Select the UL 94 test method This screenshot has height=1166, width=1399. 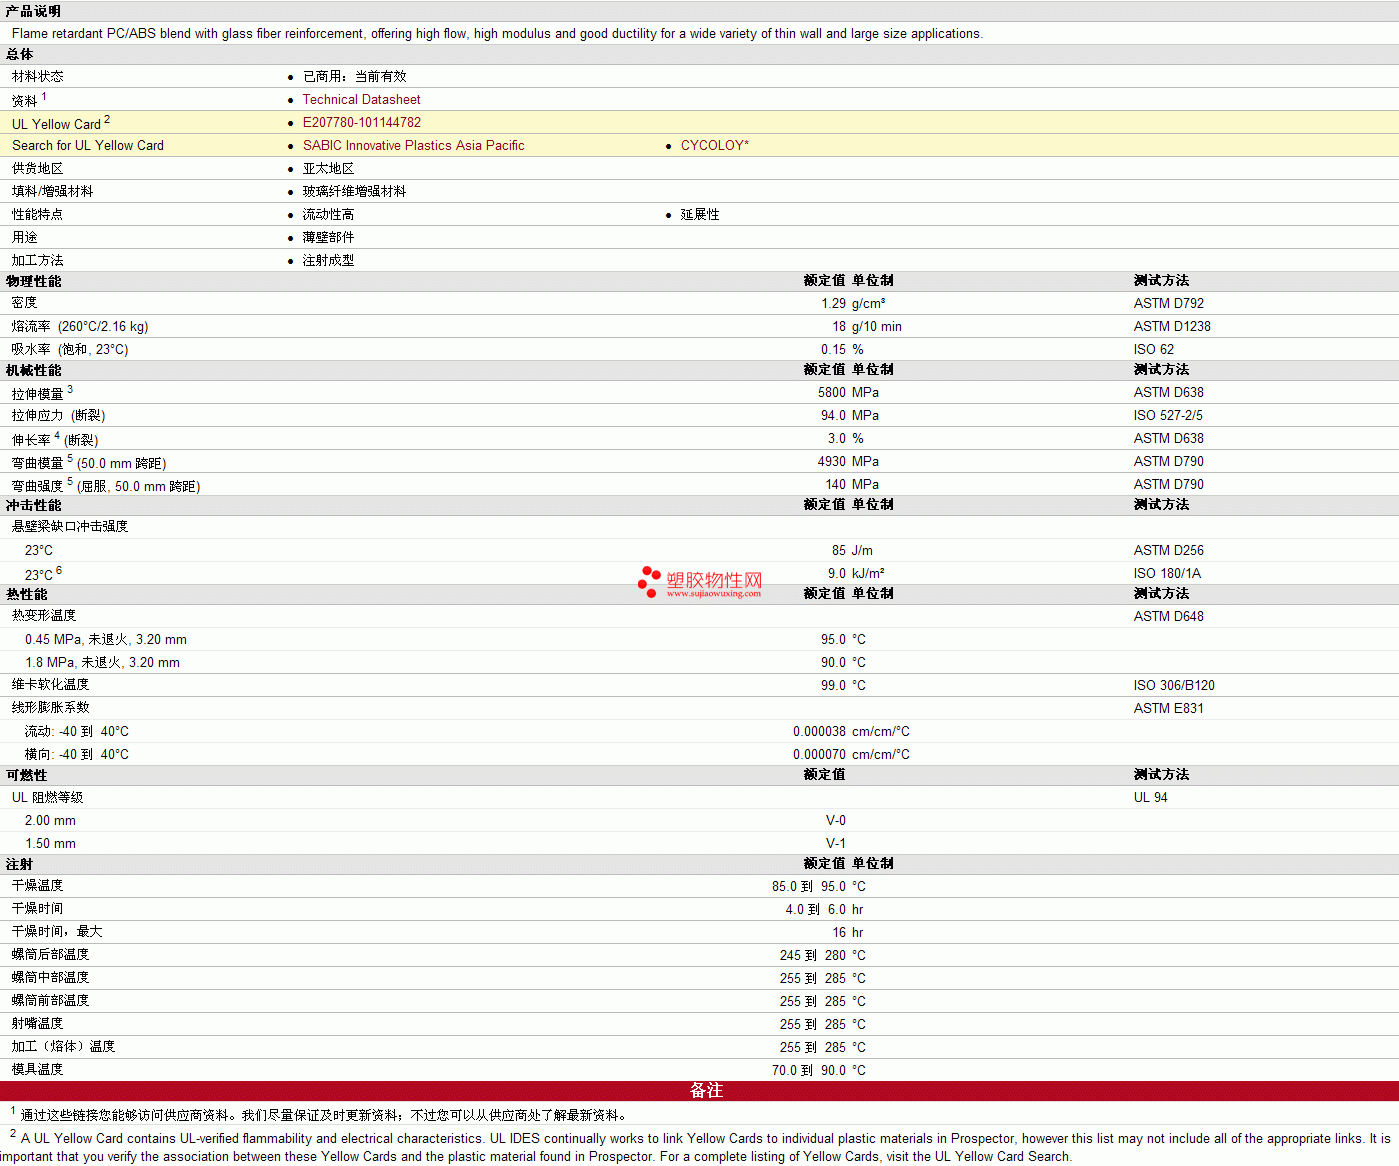coord(1151,797)
